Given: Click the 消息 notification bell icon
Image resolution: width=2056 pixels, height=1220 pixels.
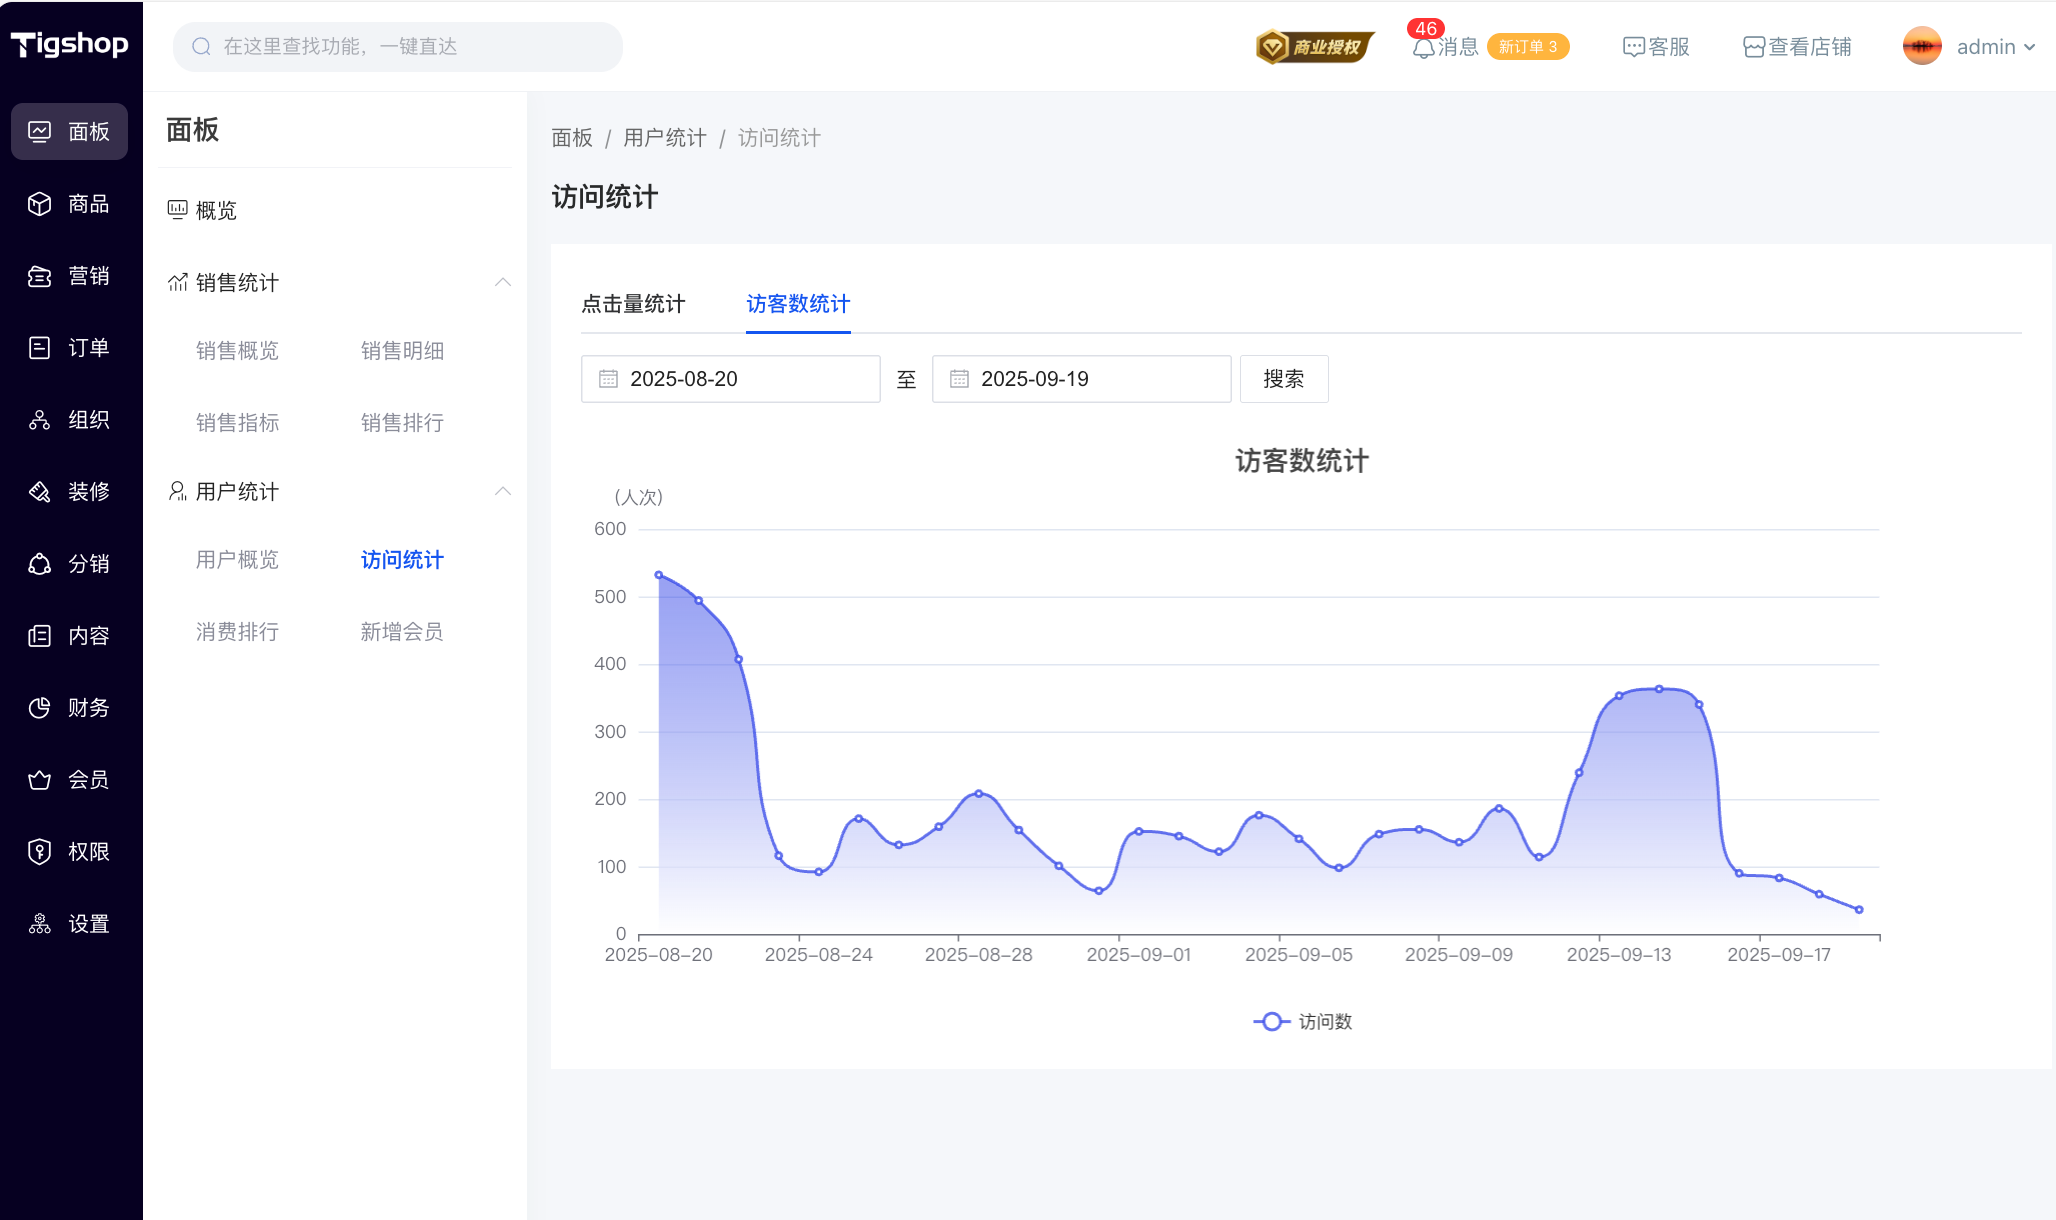Looking at the screenshot, I should (x=1423, y=48).
